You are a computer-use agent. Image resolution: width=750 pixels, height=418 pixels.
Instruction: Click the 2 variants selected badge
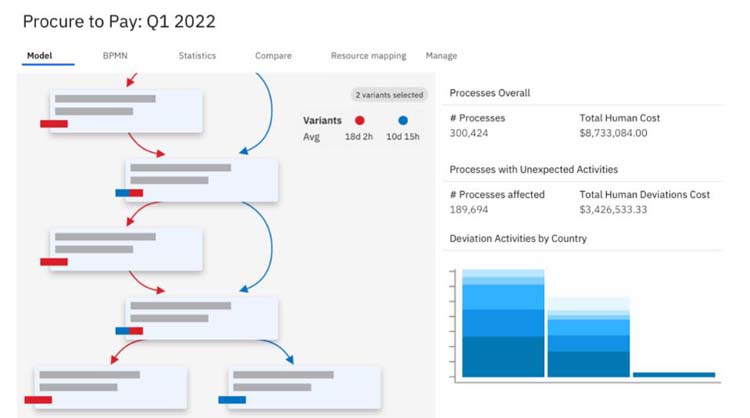click(x=389, y=95)
